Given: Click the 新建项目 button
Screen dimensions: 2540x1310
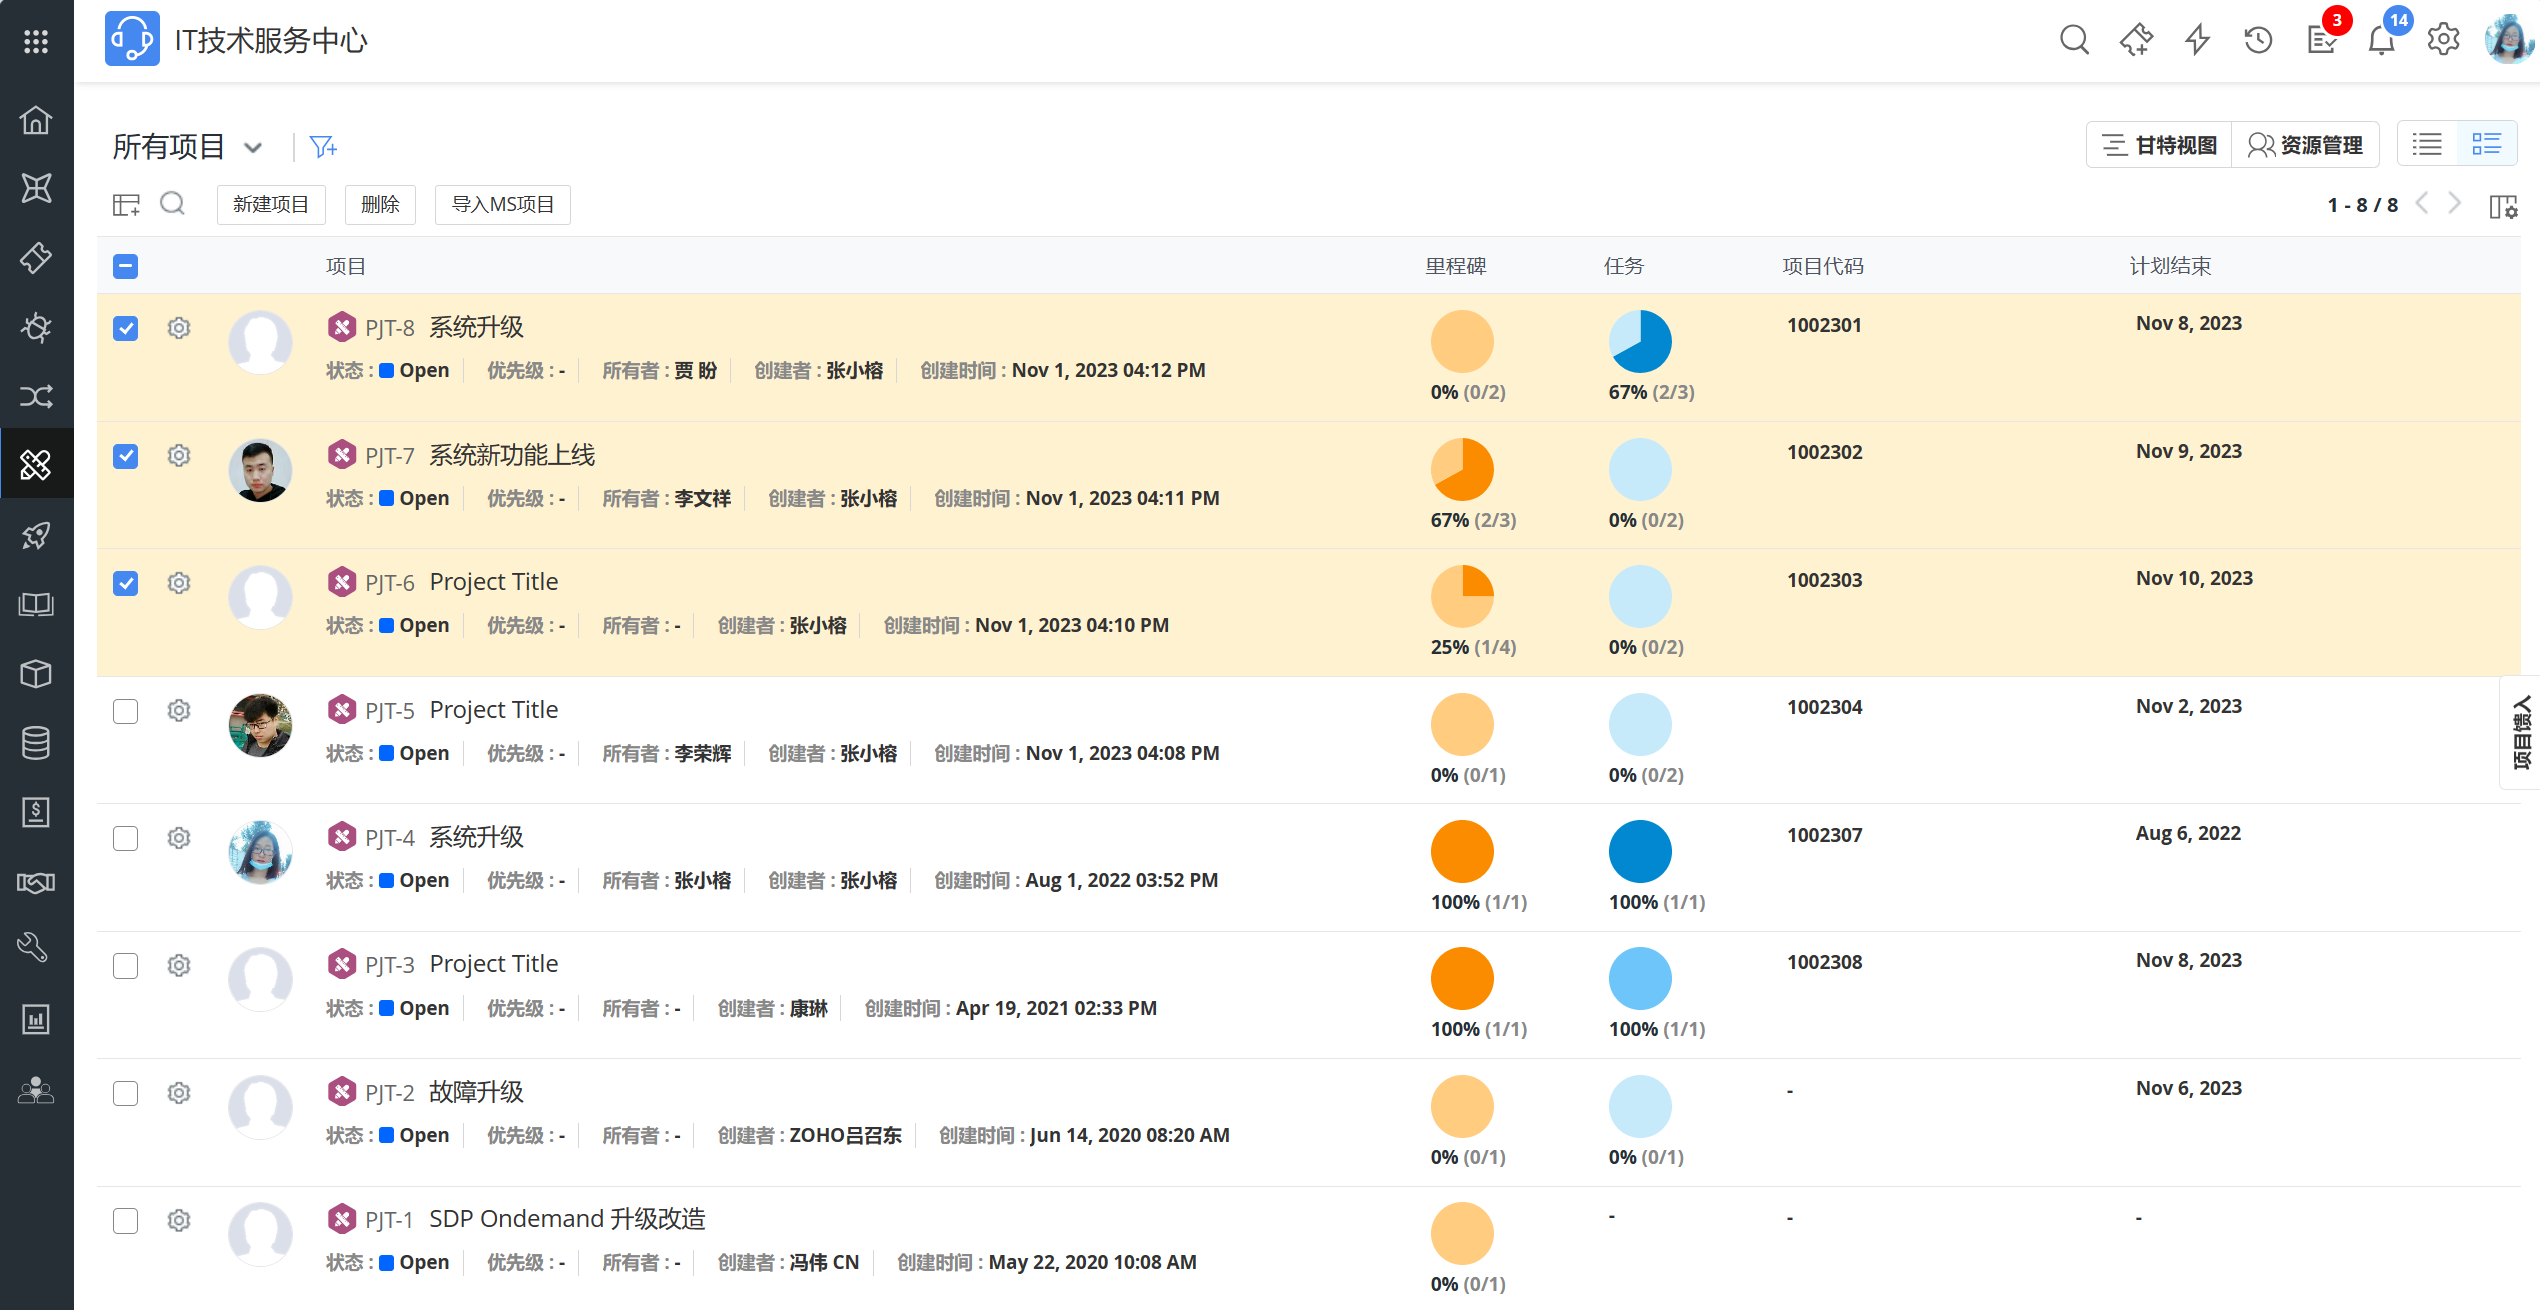Looking at the screenshot, I should 271,205.
